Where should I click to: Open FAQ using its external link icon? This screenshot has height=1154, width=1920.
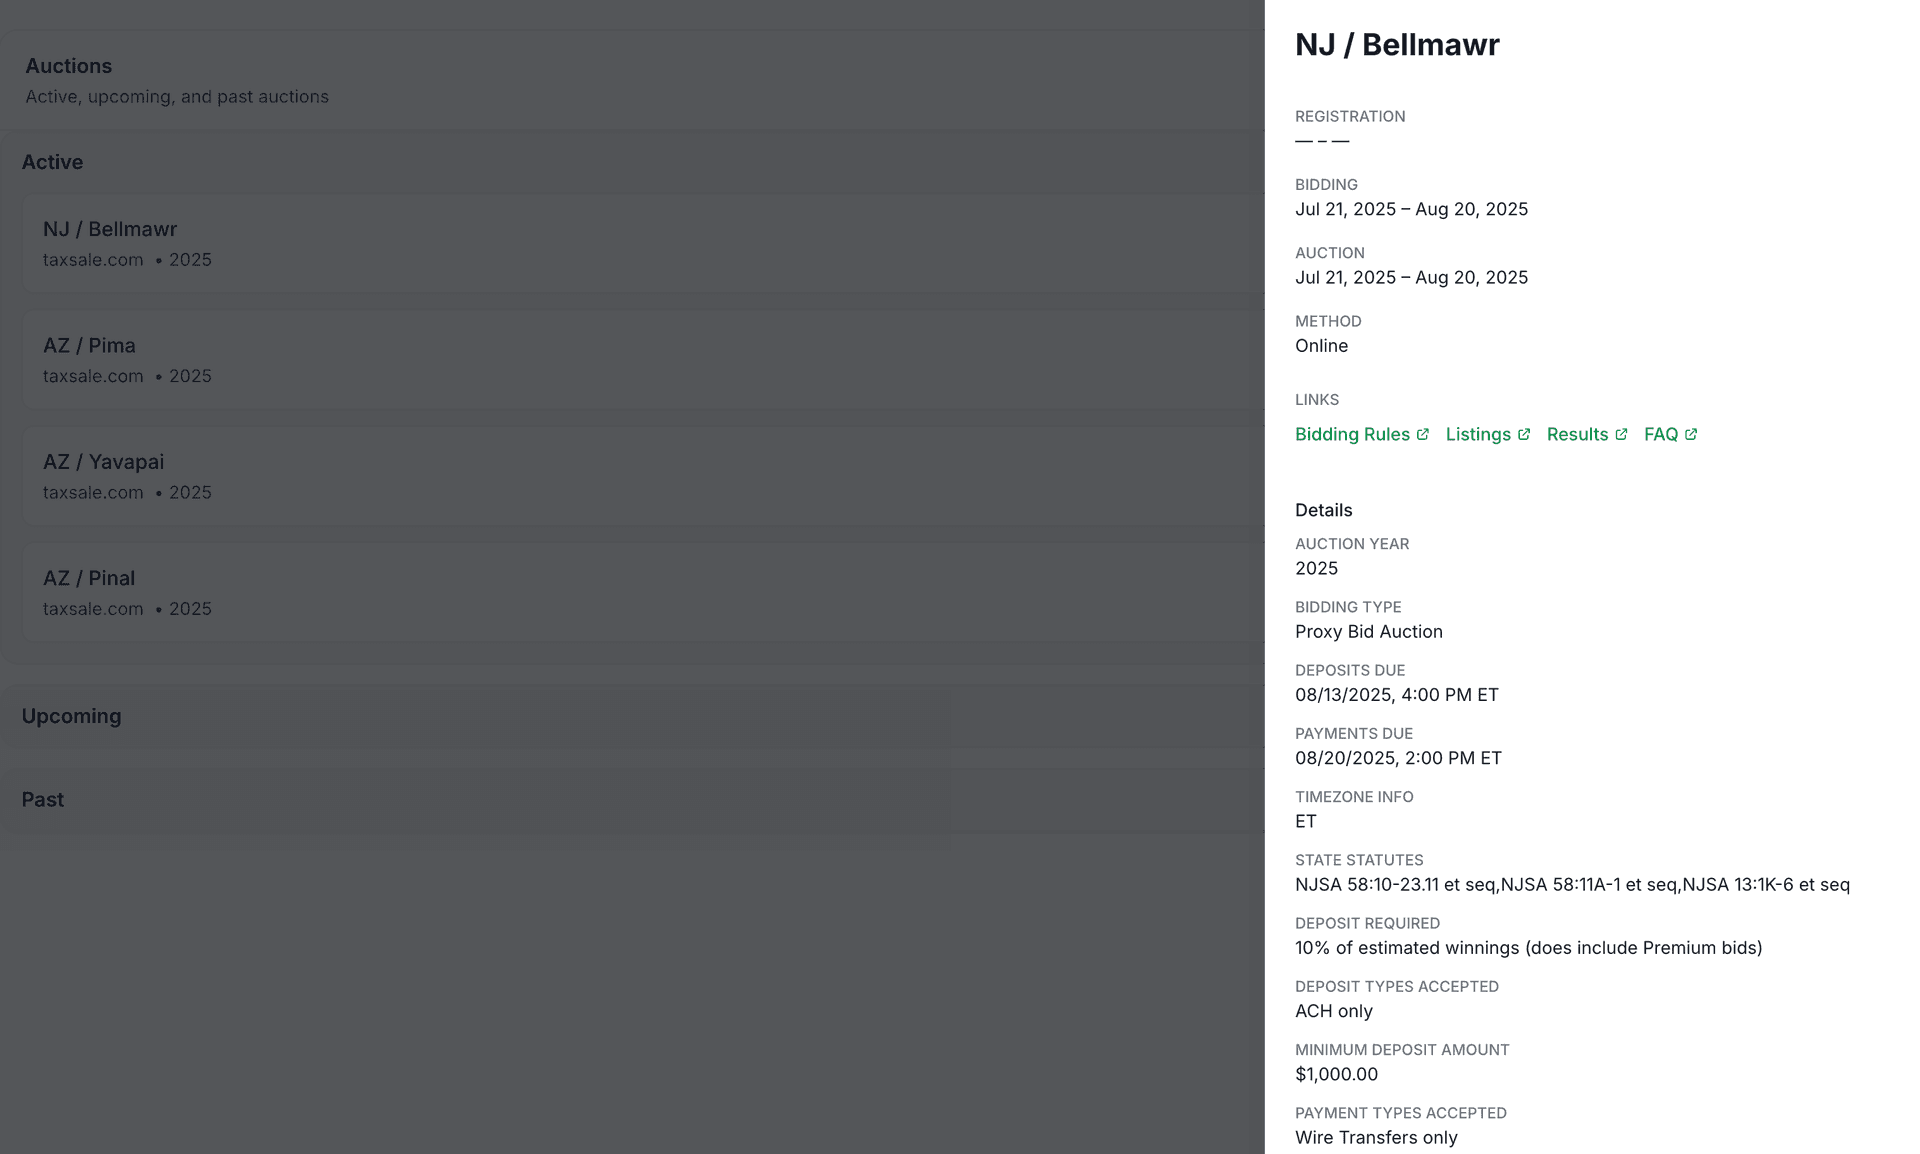[x=1691, y=433]
